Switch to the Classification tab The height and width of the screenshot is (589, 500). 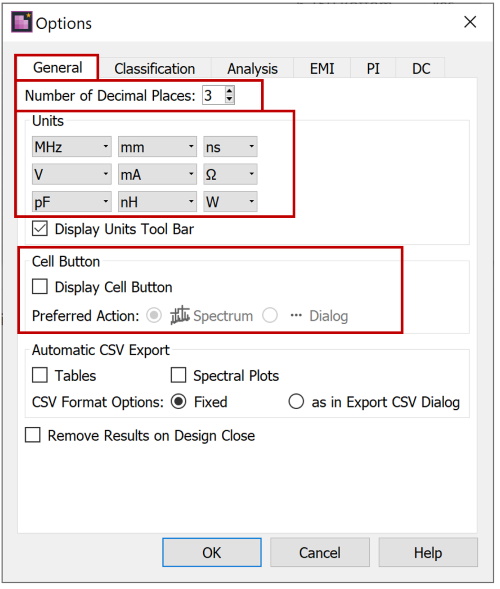point(156,69)
